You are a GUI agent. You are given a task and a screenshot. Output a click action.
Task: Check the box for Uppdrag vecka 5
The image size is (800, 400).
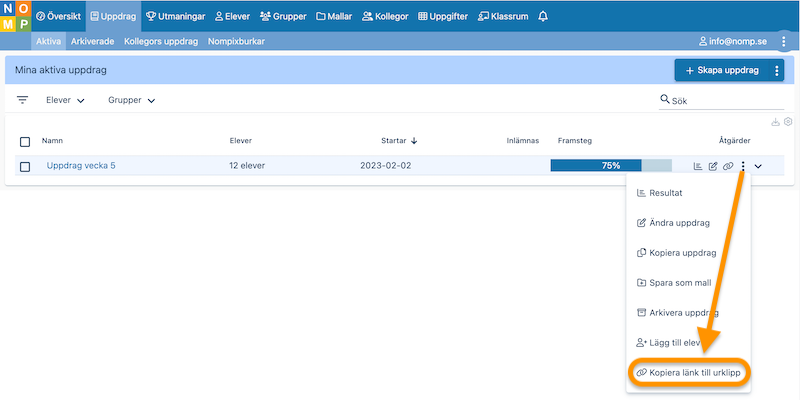pyautogui.click(x=25, y=166)
